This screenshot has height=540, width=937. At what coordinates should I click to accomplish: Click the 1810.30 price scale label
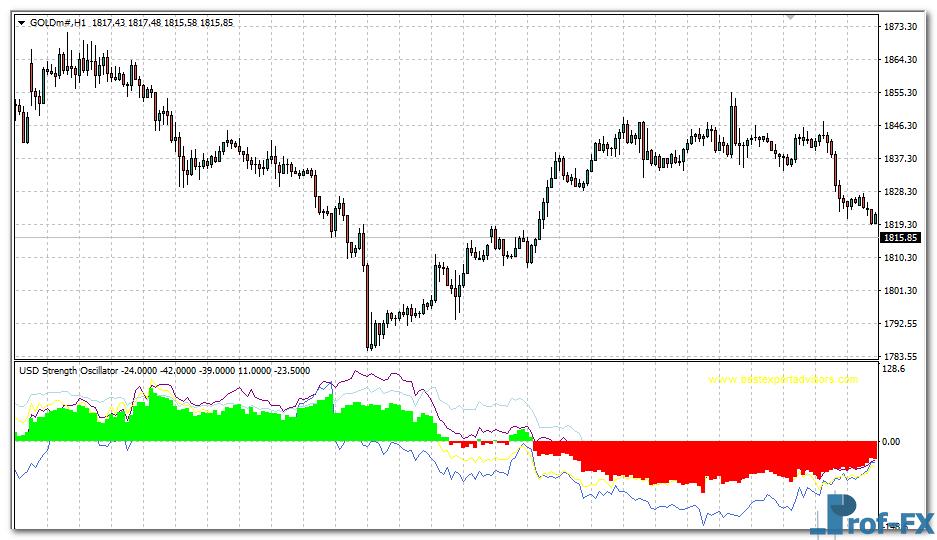click(x=901, y=258)
